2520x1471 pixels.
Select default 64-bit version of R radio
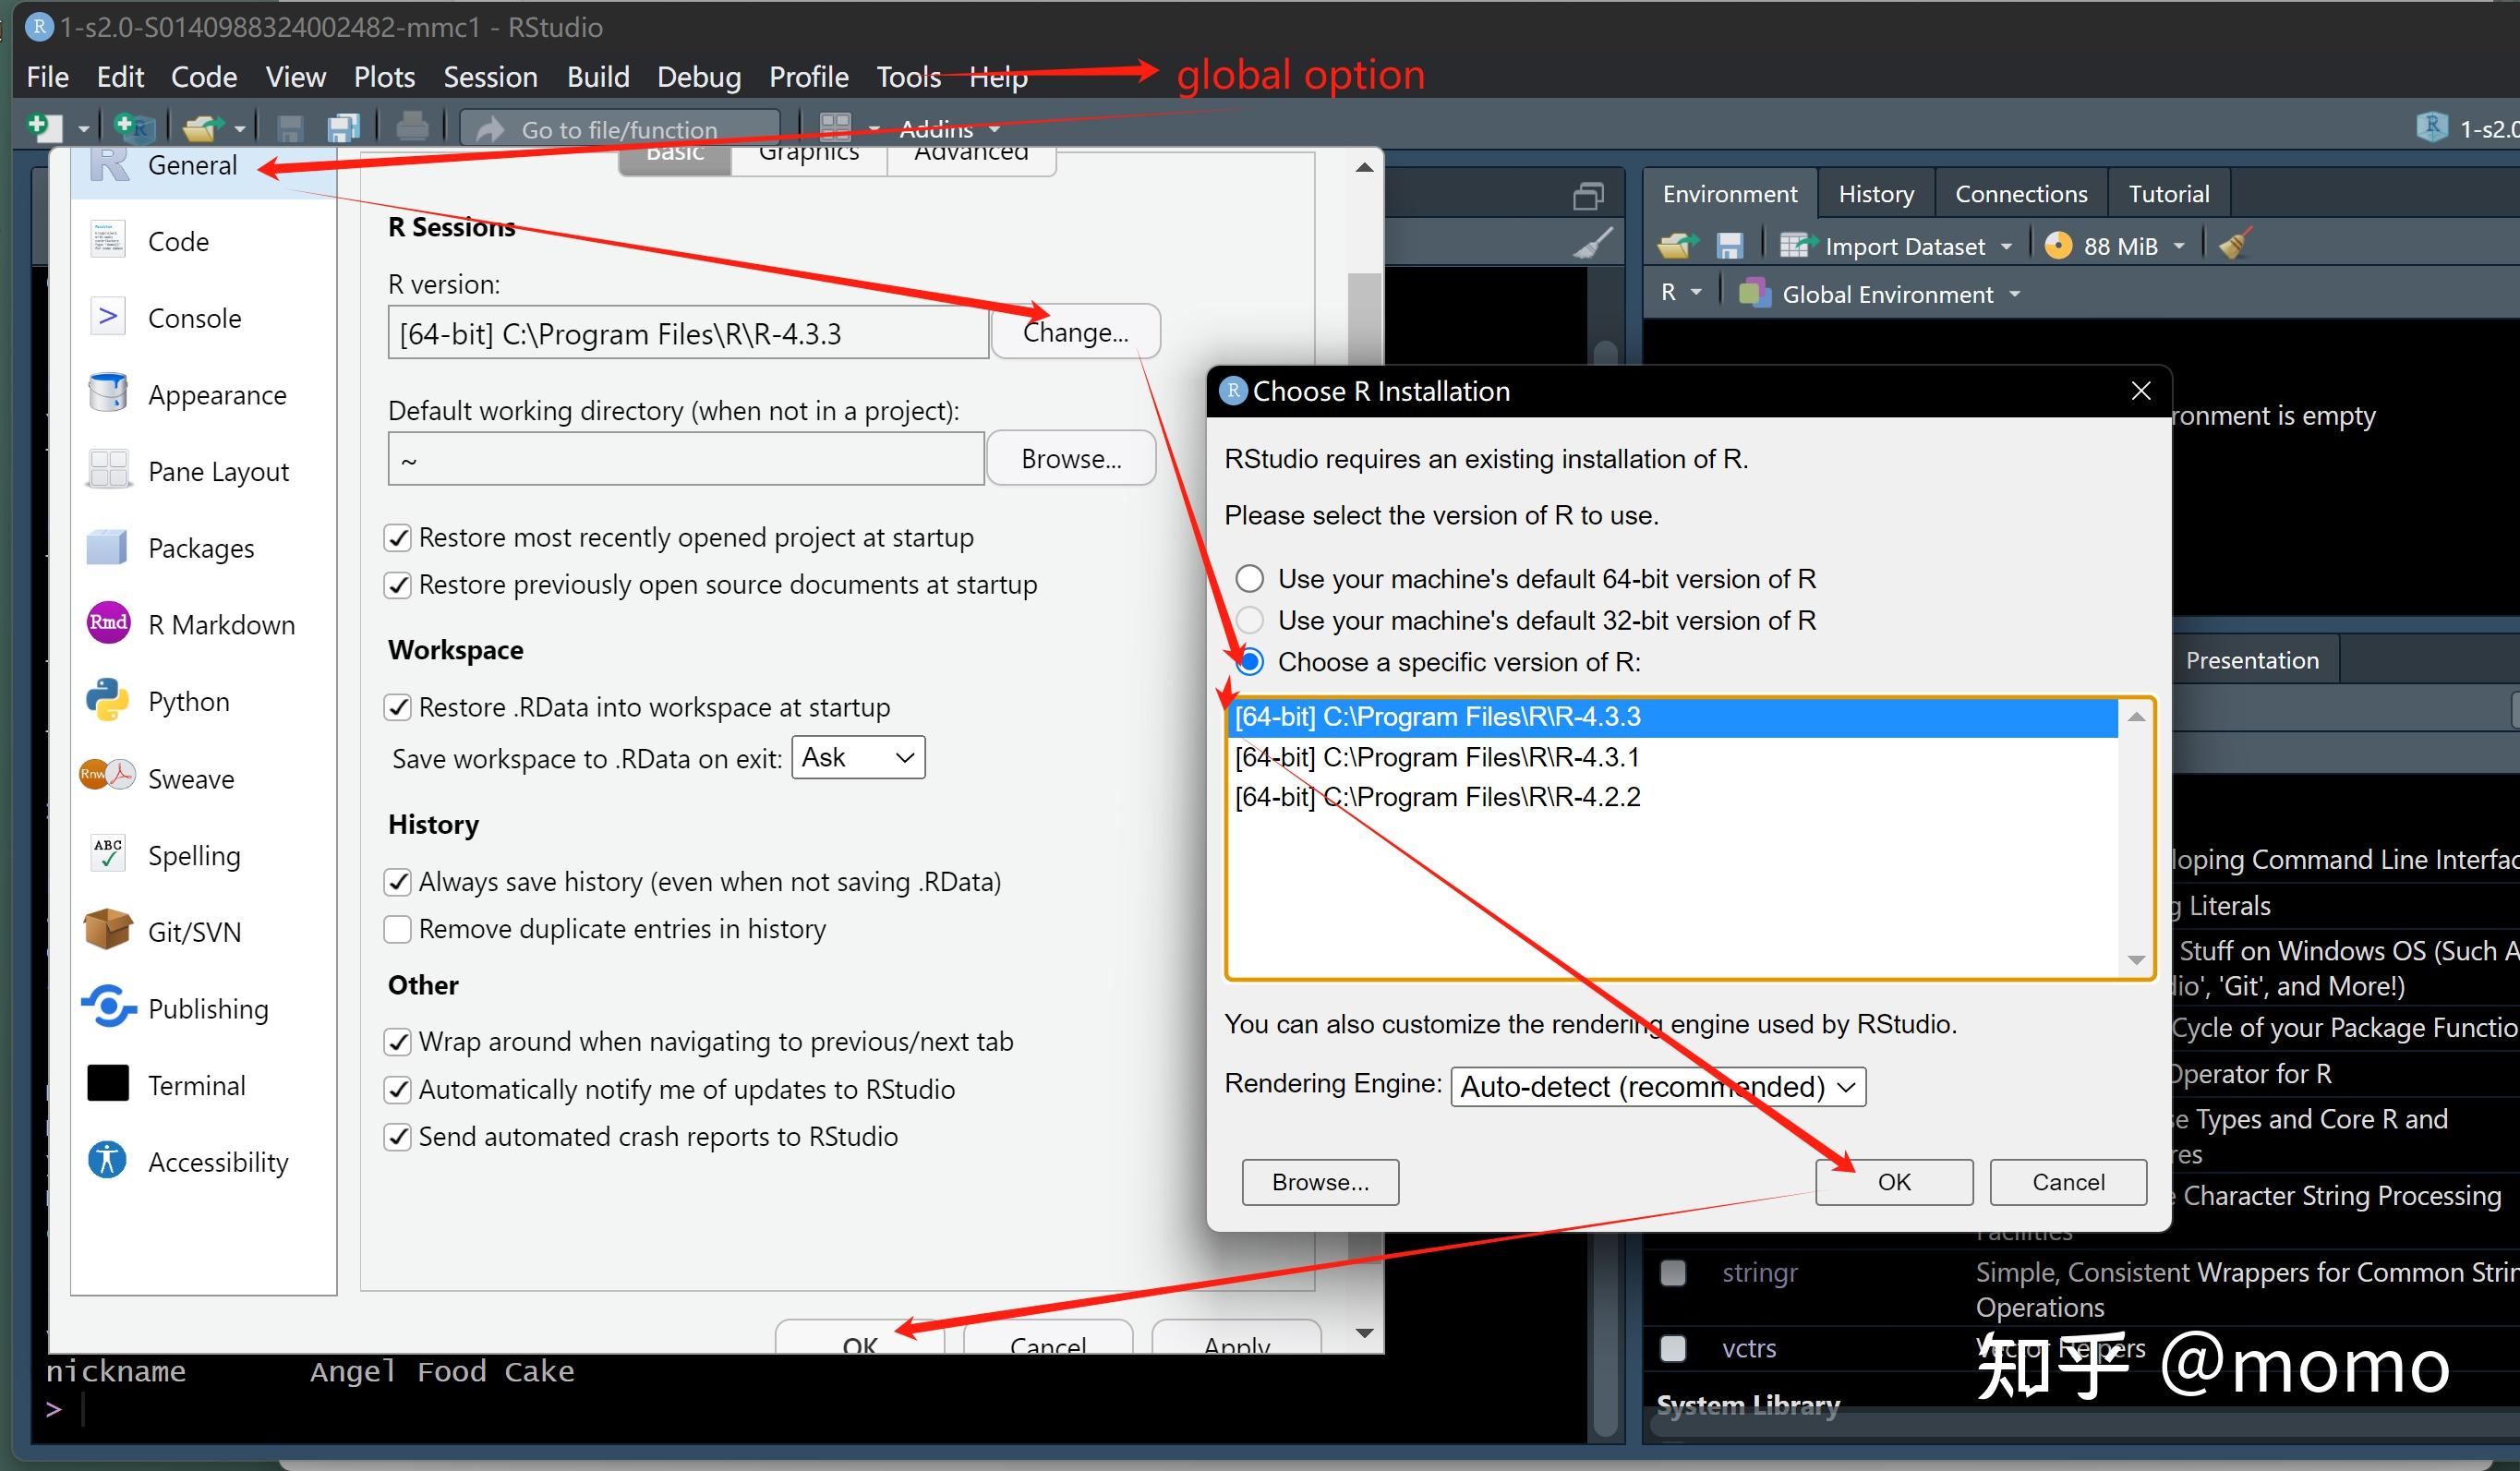(x=1250, y=579)
